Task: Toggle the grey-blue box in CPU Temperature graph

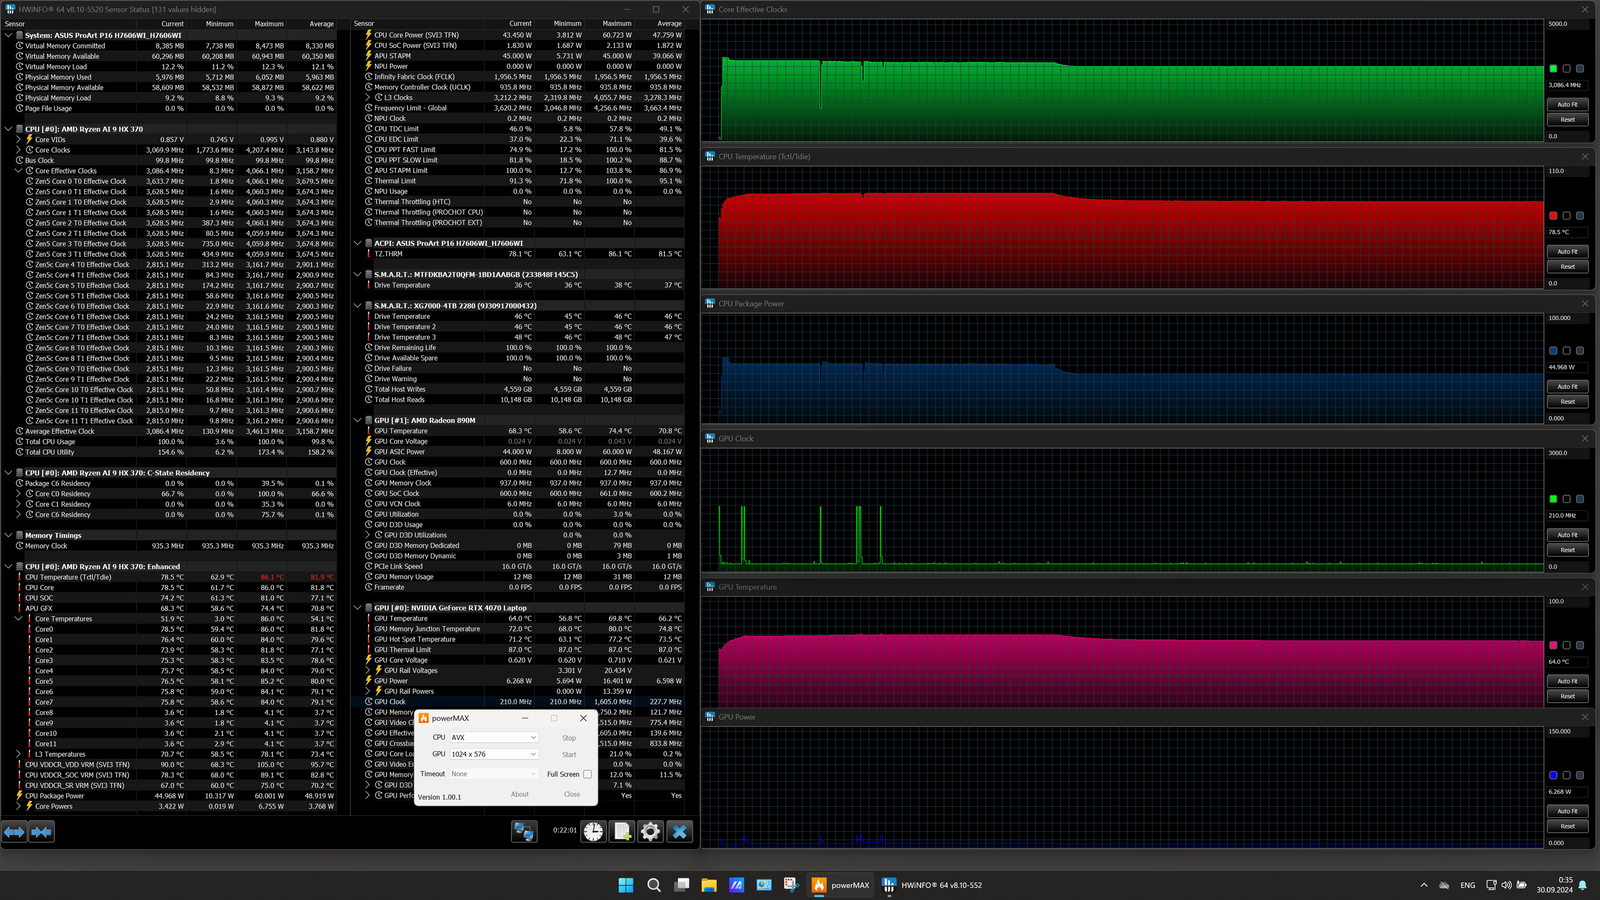Action: [x=1580, y=216]
